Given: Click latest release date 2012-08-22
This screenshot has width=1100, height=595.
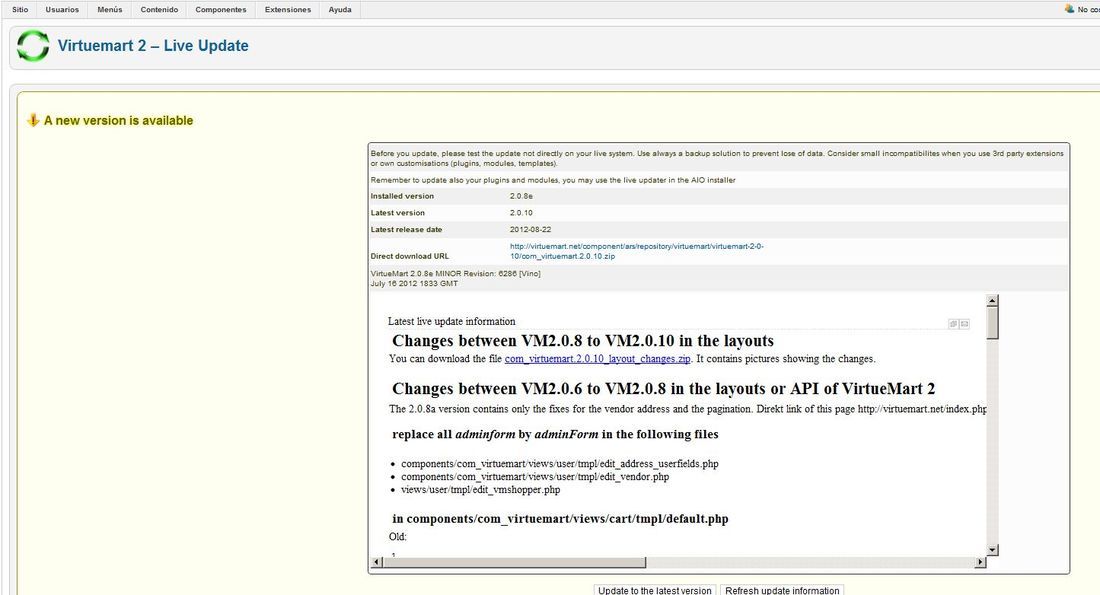Looking at the screenshot, I should 530,229.
